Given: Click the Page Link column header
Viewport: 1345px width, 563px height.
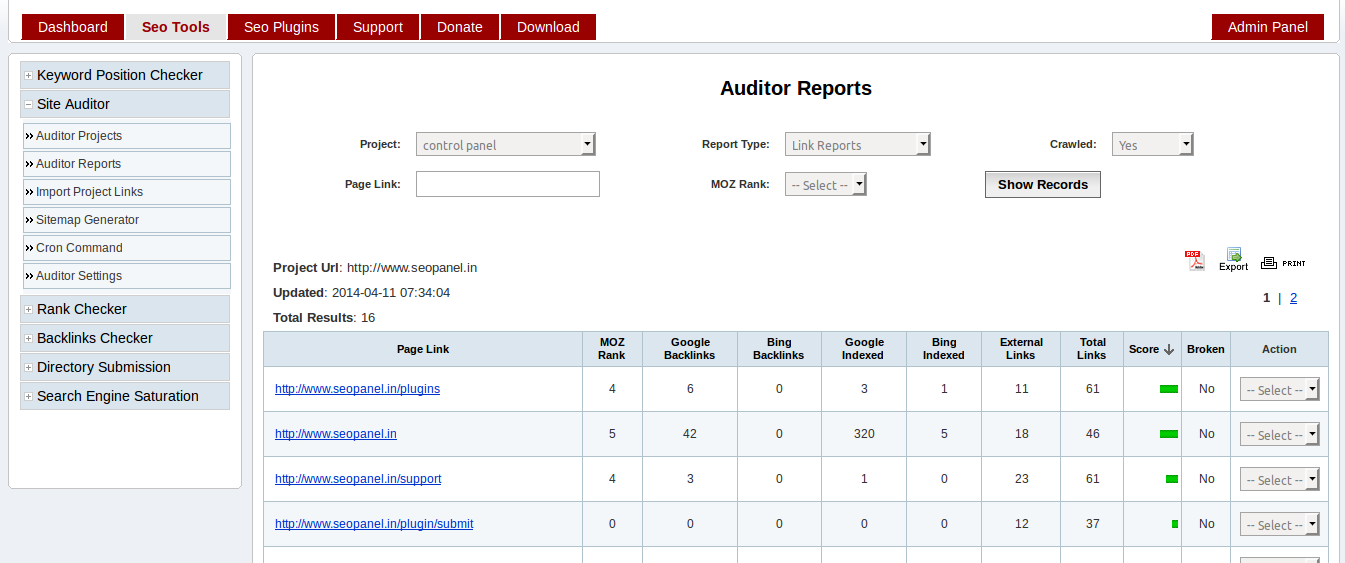Looking at the screenshot, I should (x=423, y=349).
